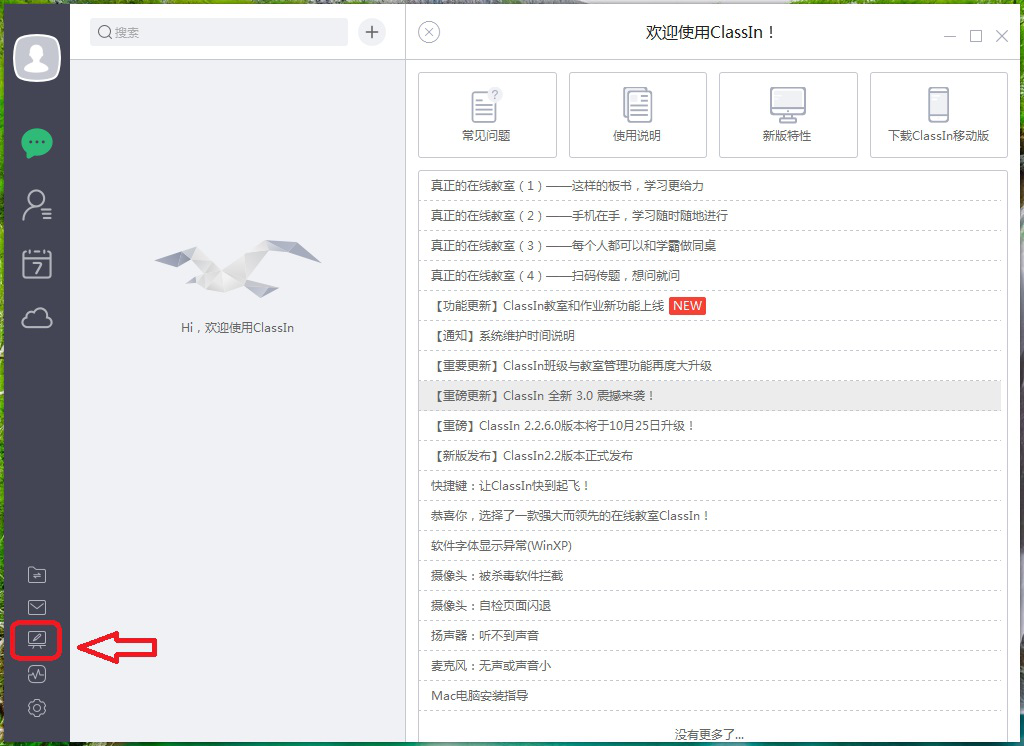Click the user avatar profile picture
The width and height of the screenshot is (1024, 746).
37,57
